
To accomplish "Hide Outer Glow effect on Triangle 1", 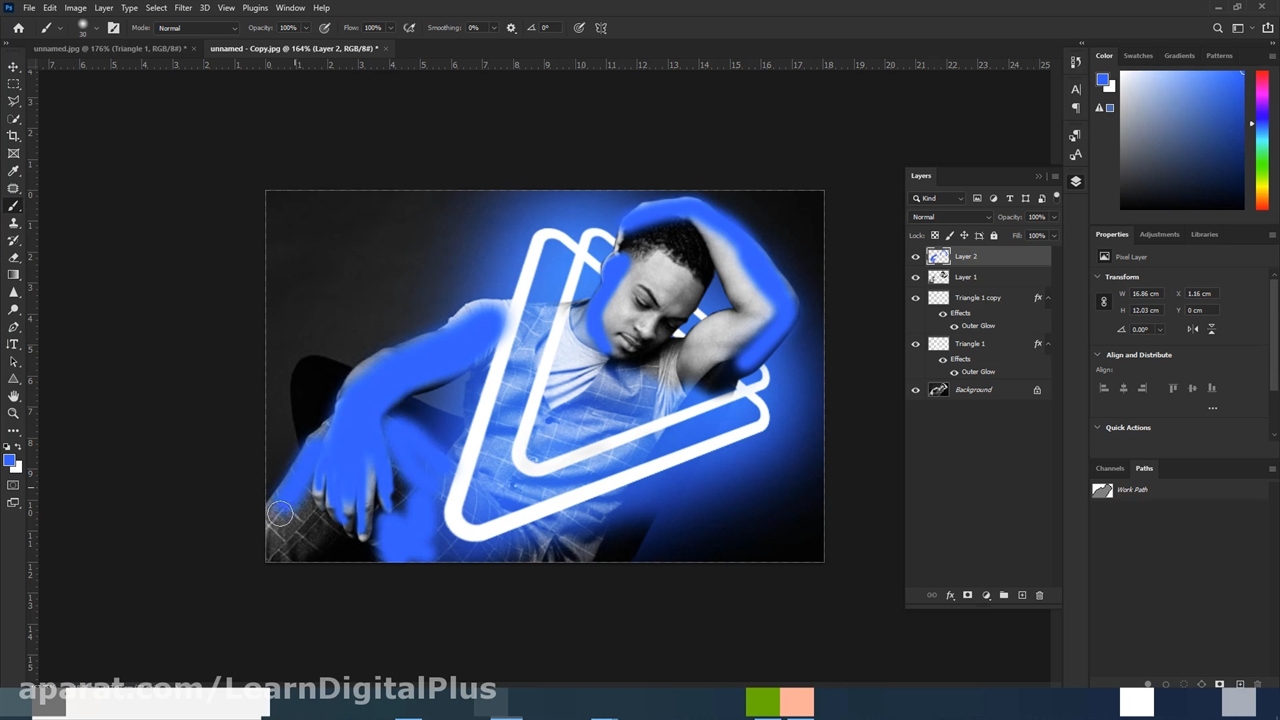I will (953, 372).
